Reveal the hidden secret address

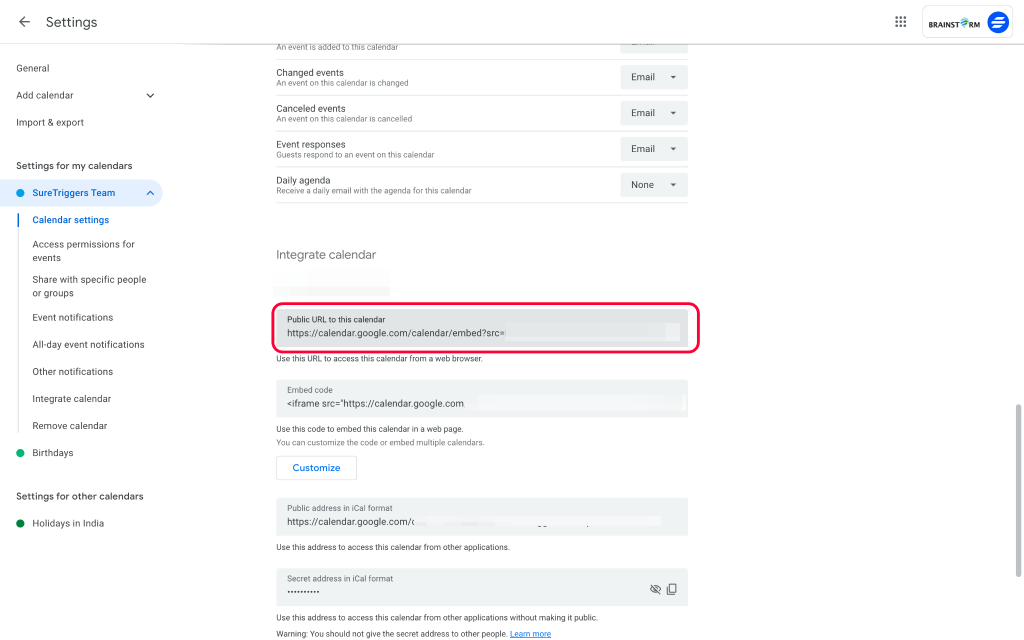[655, 589]
